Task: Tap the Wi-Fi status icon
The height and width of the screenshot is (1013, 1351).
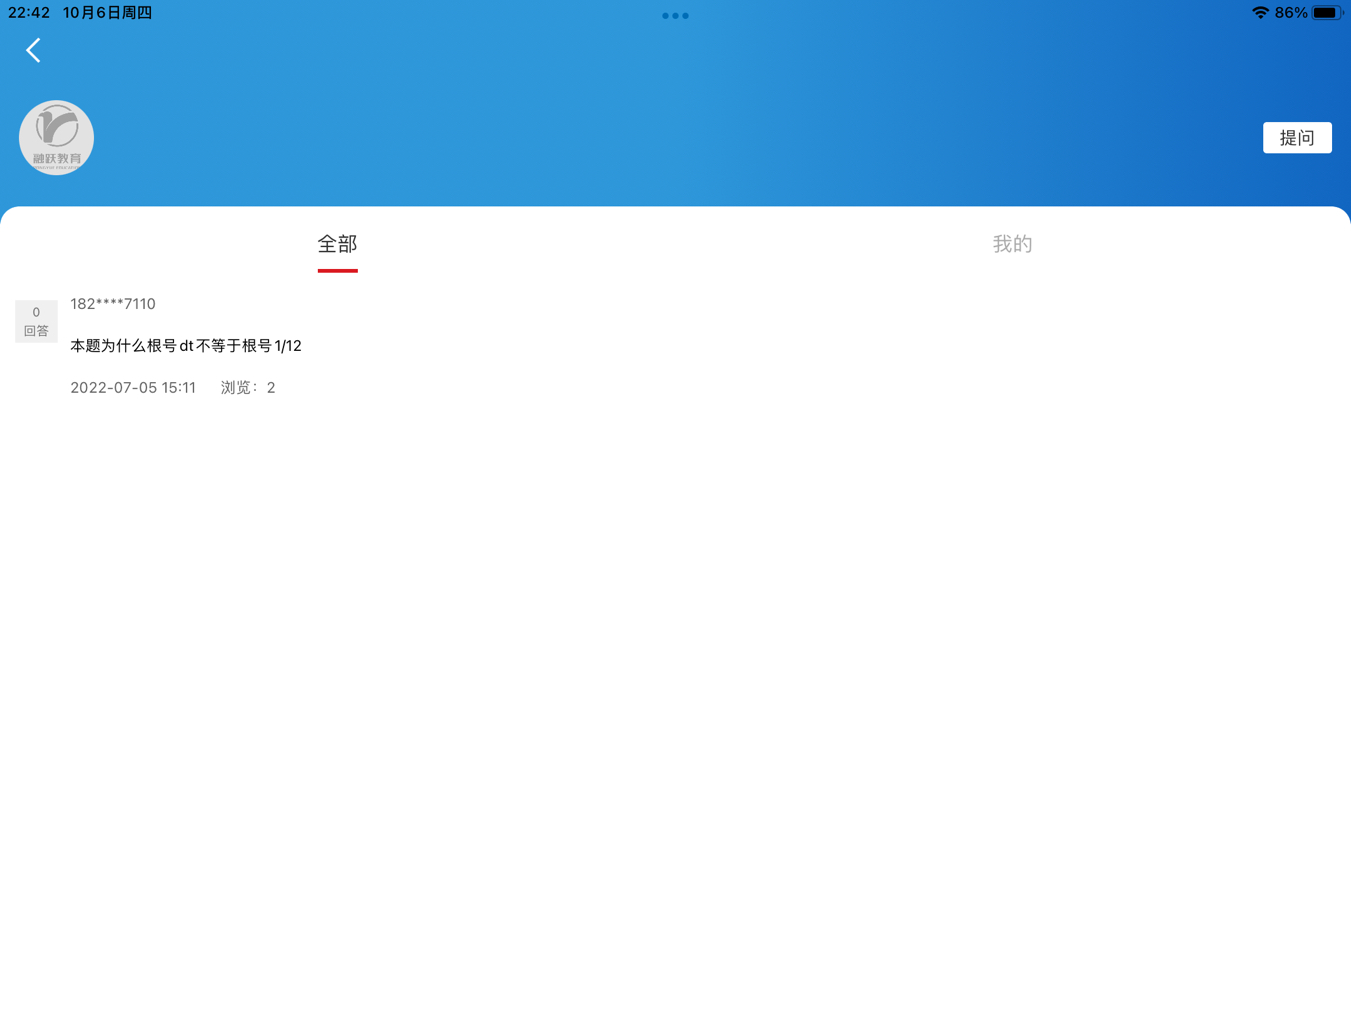Action: 1259,13
